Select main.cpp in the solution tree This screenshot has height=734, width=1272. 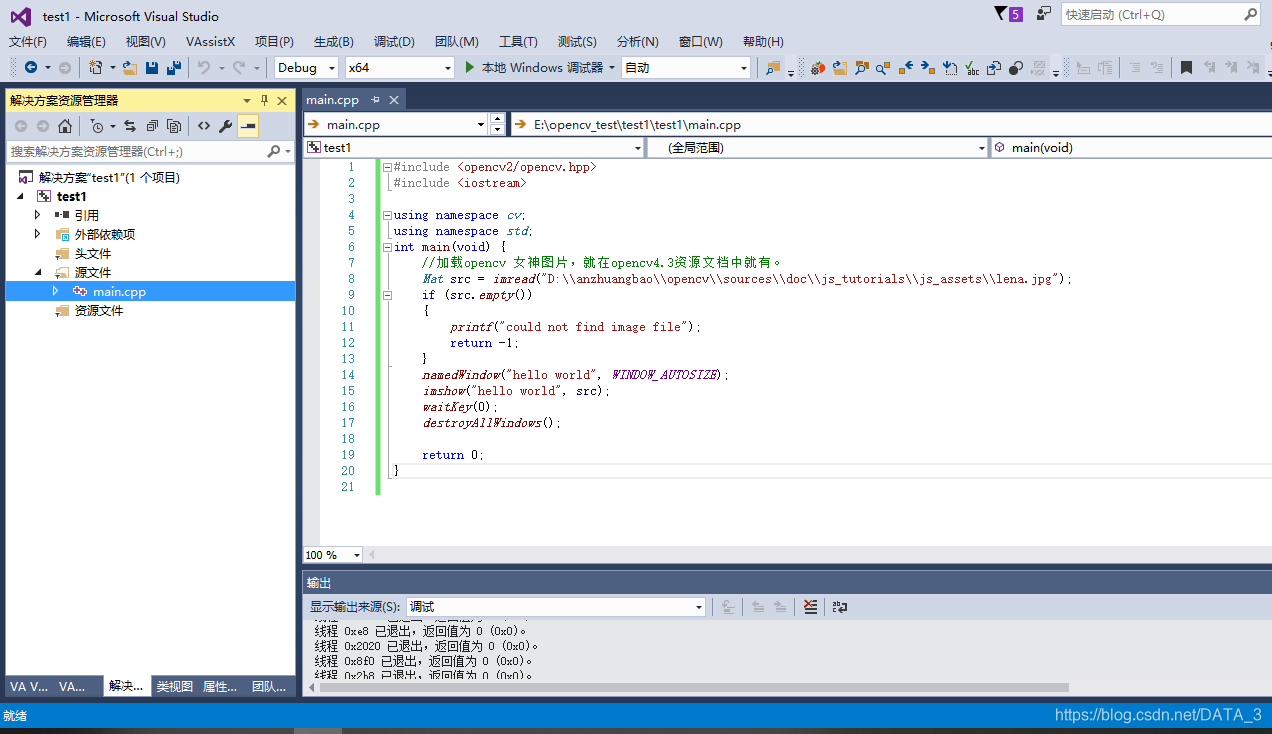coord(119,291)
